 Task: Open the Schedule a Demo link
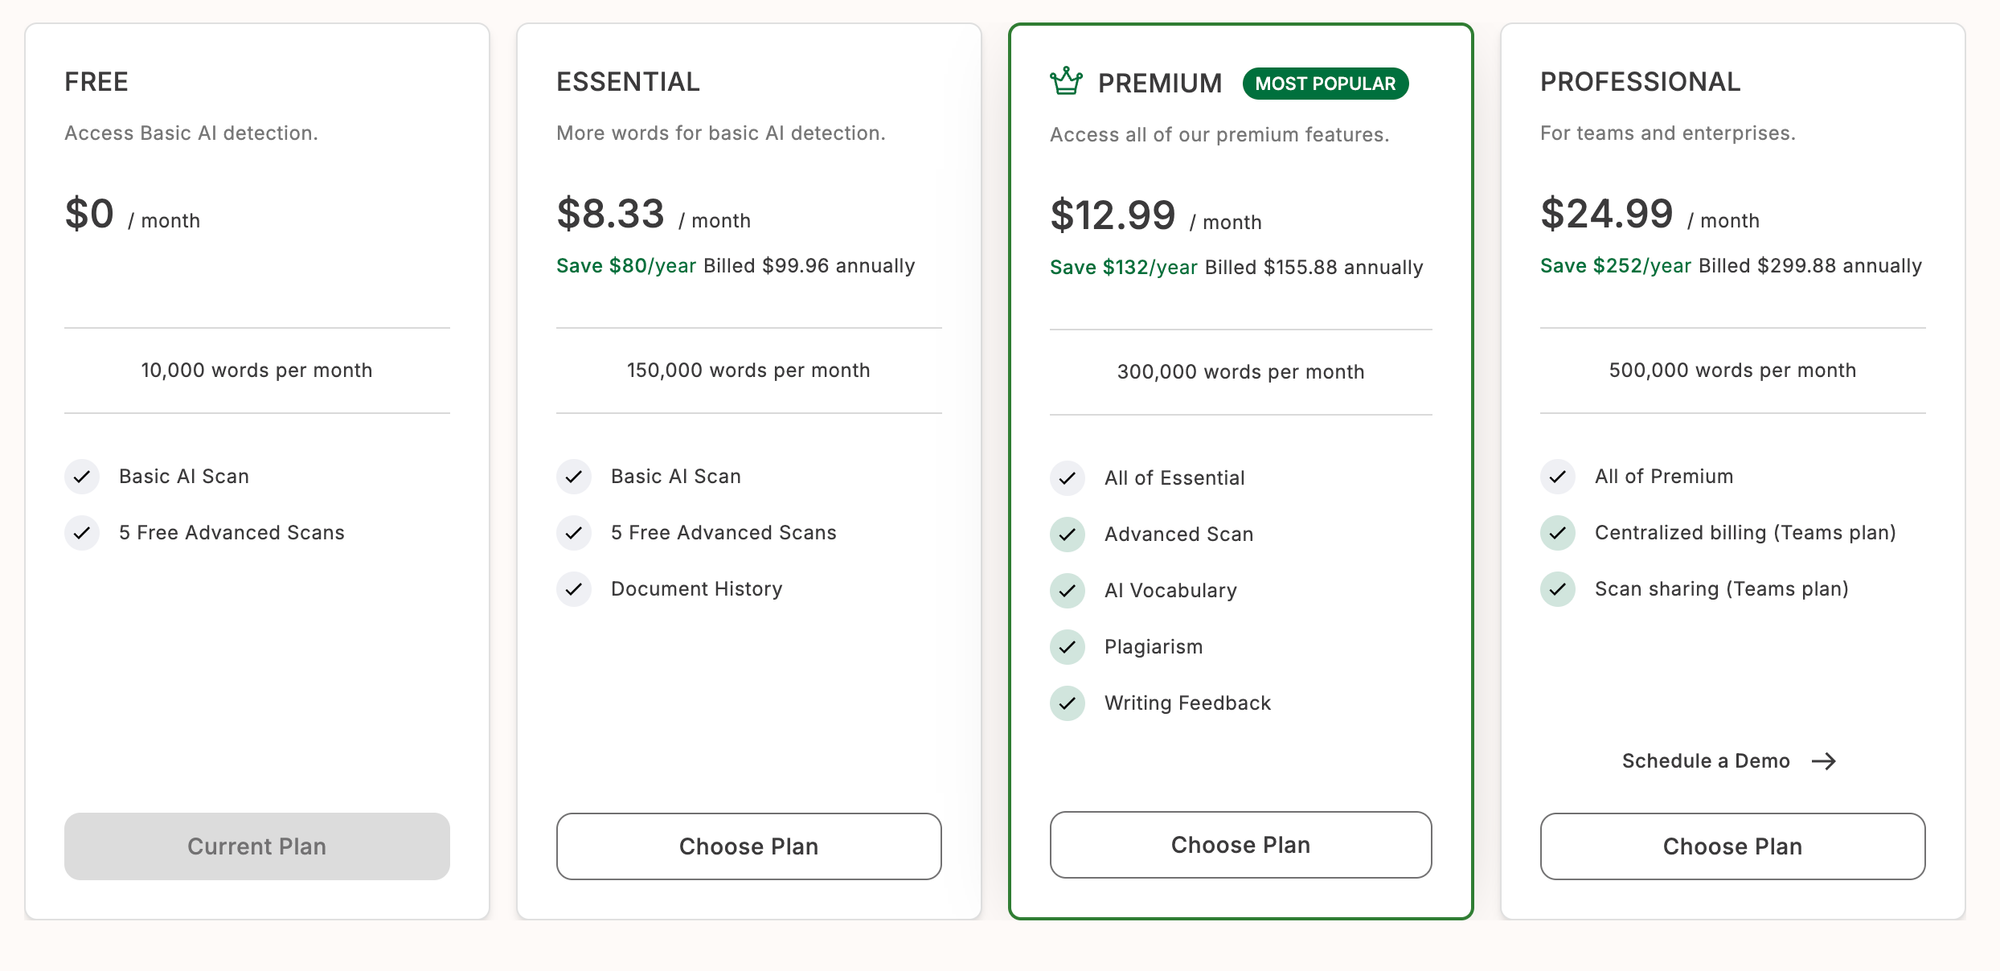pos(1706,761)
